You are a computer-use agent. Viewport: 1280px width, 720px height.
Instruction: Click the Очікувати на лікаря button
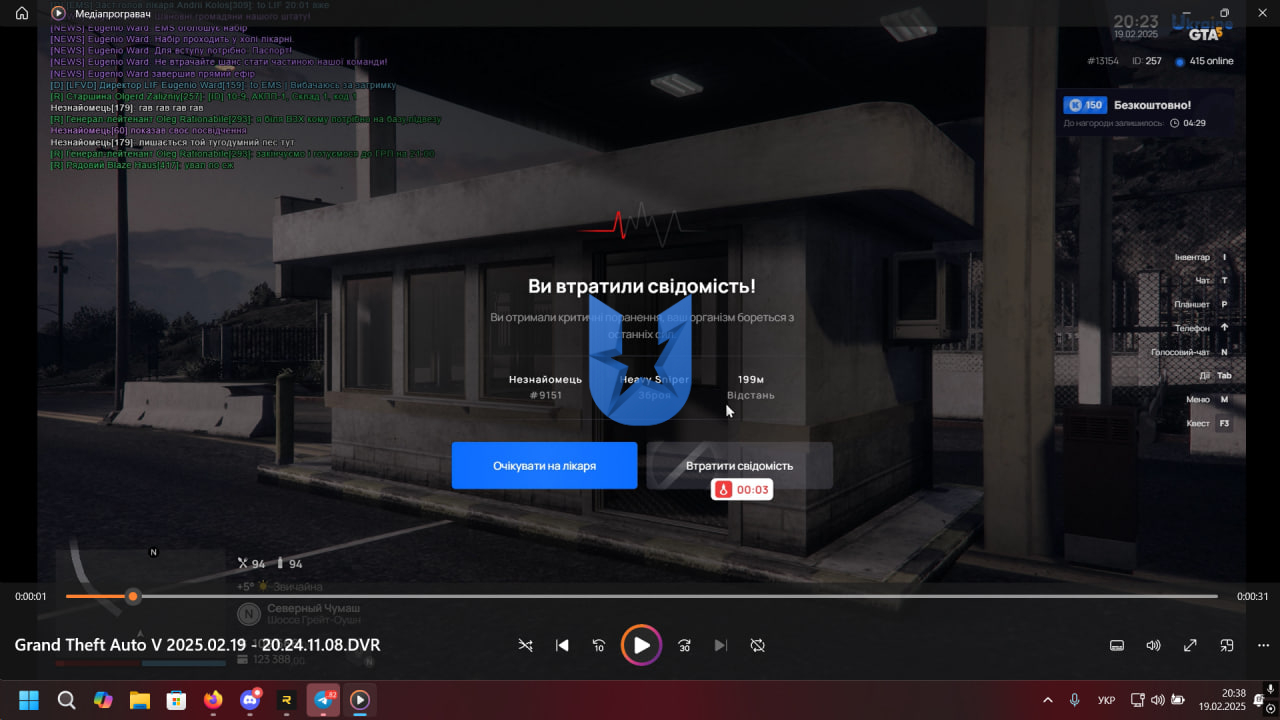coord(544,466)
